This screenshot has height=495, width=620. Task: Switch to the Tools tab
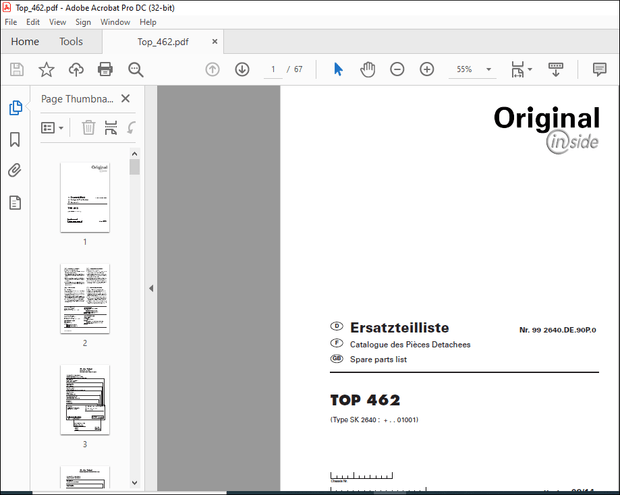coord(71,42)
